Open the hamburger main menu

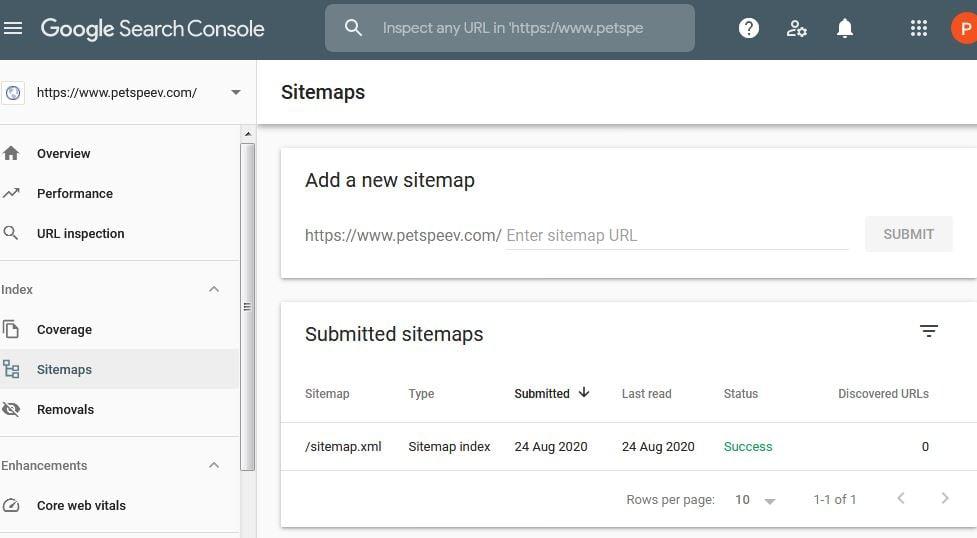(12, 28)
